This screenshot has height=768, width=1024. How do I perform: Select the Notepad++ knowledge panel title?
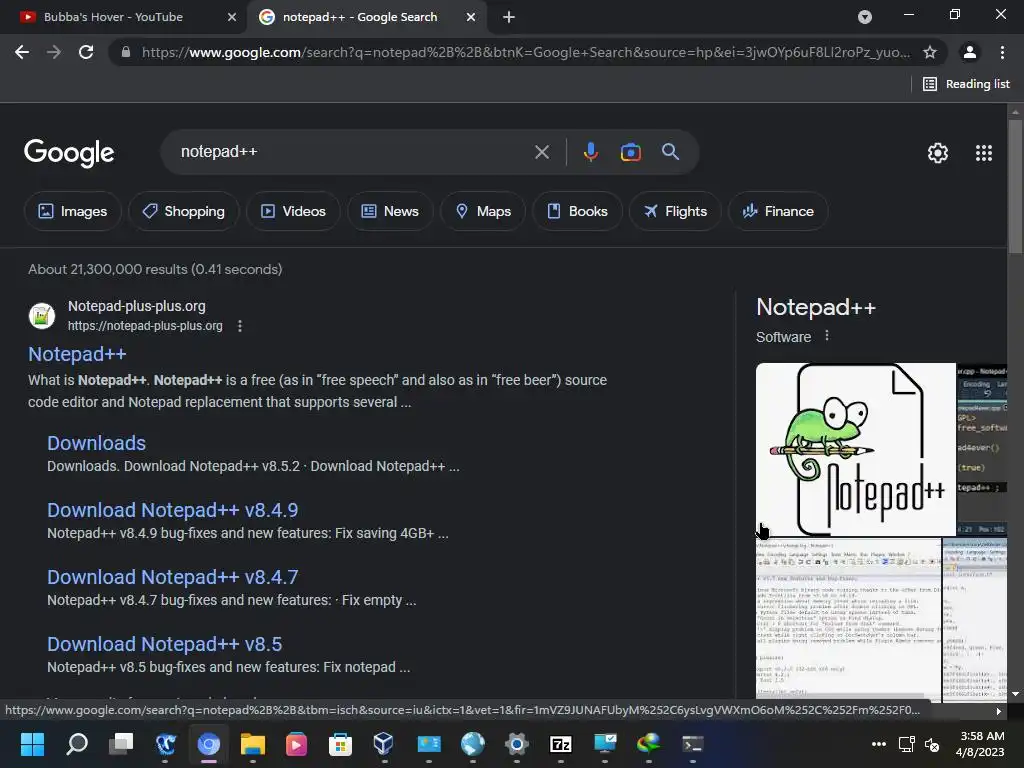click(816, 307)
